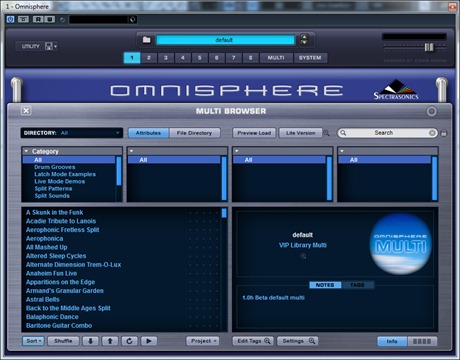
Task: Click the host compare/snapshot icon
Action: pos(23,19)
